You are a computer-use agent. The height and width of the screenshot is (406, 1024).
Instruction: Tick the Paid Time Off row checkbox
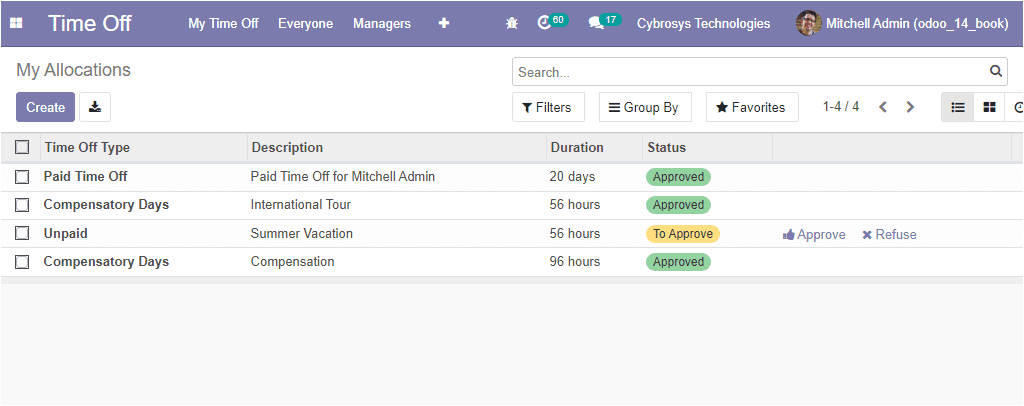pyautogui.click(x=22, y=177)
